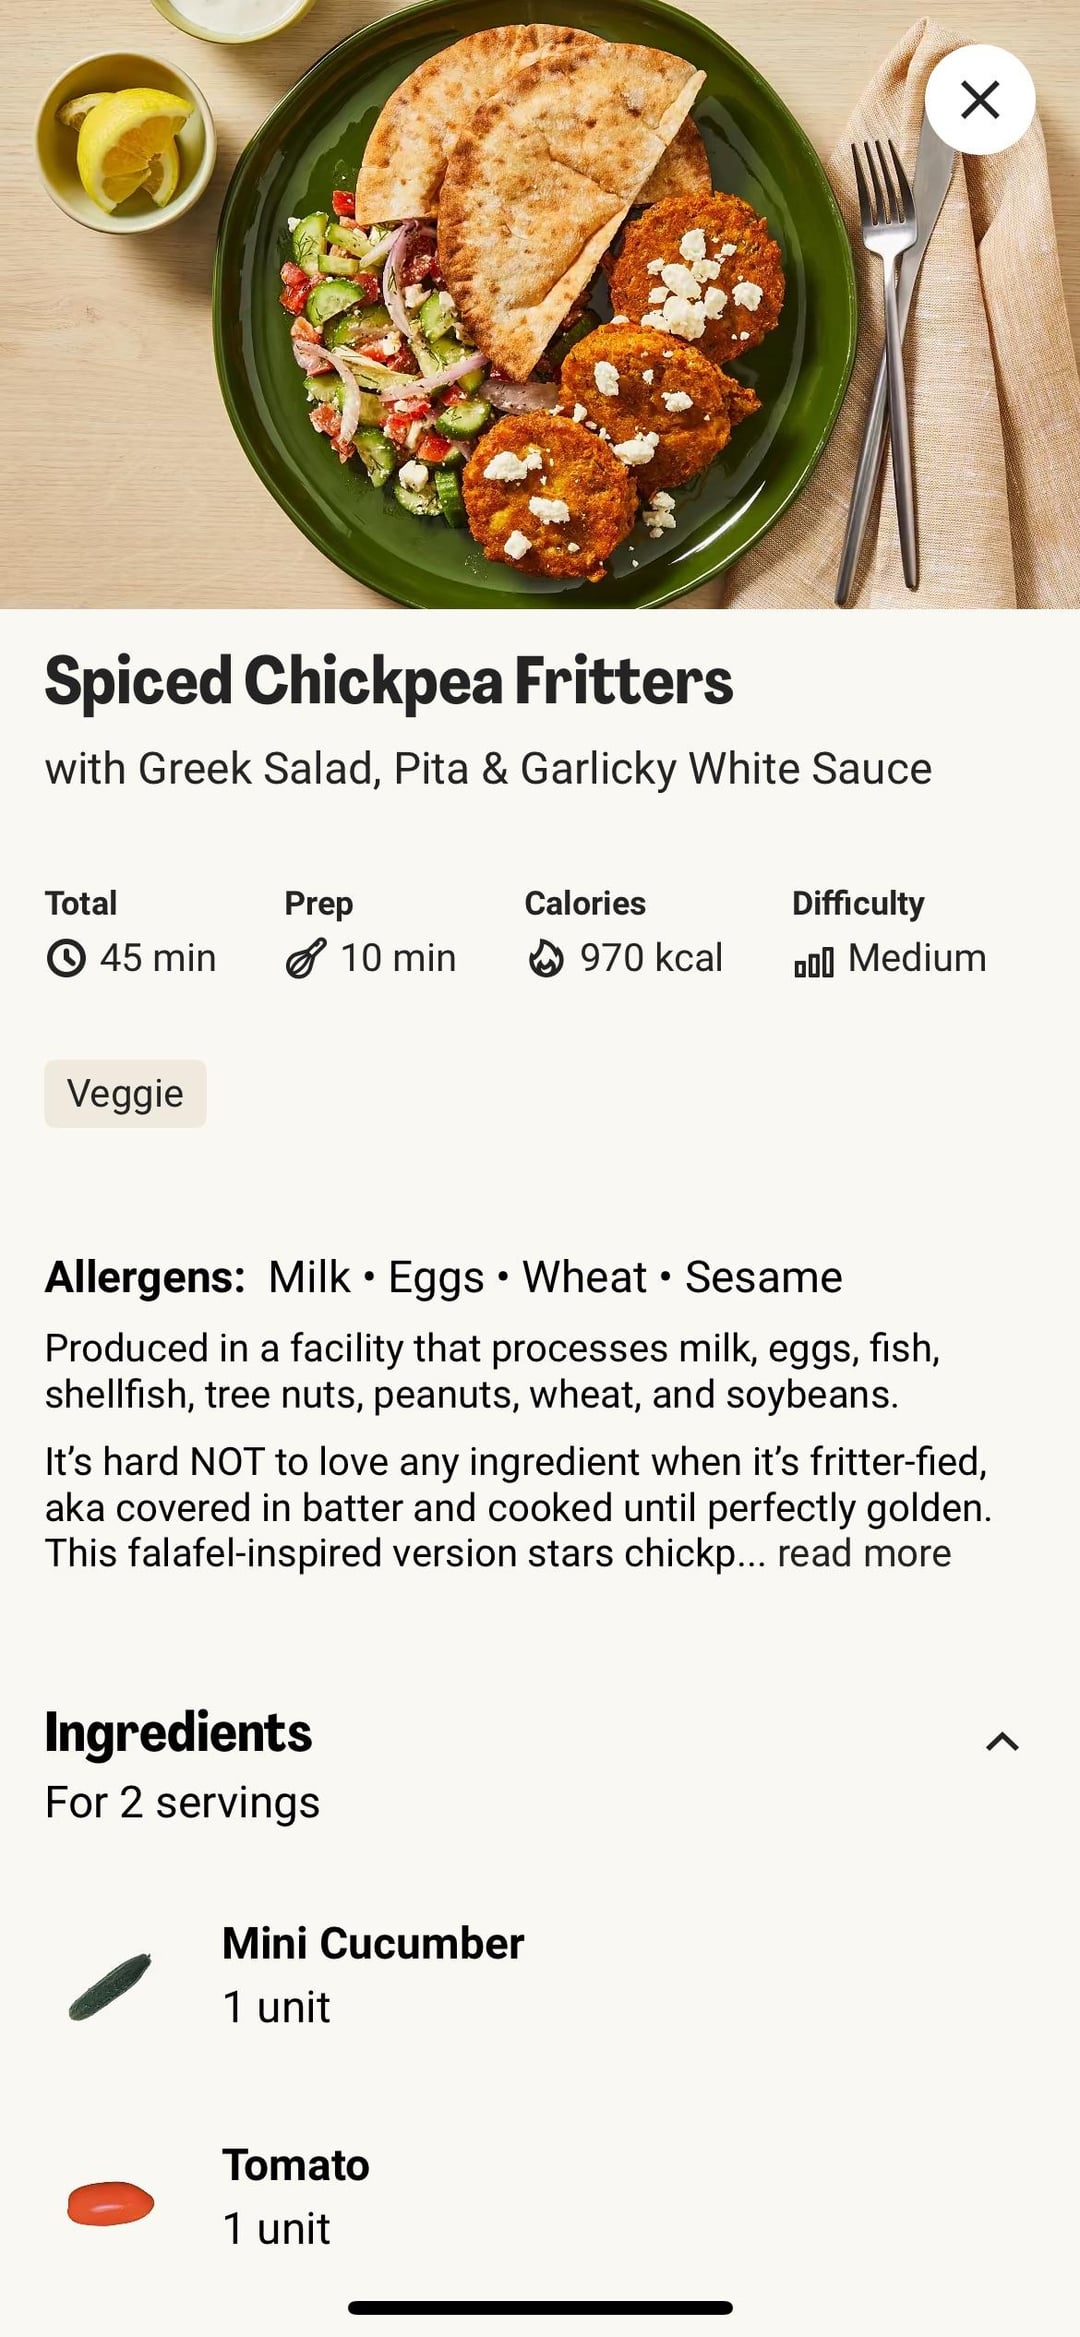Tap the clock icon next to 45 min
The height and width of the screenshot is (2337, 1080).
point(66,958)
